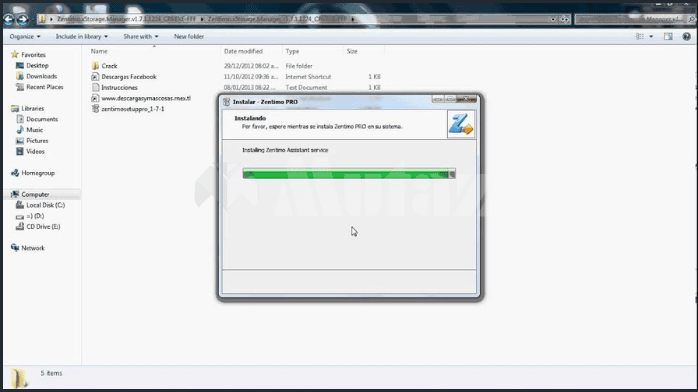
Task: Open Recent Places under Favorites
Action: 45,87
